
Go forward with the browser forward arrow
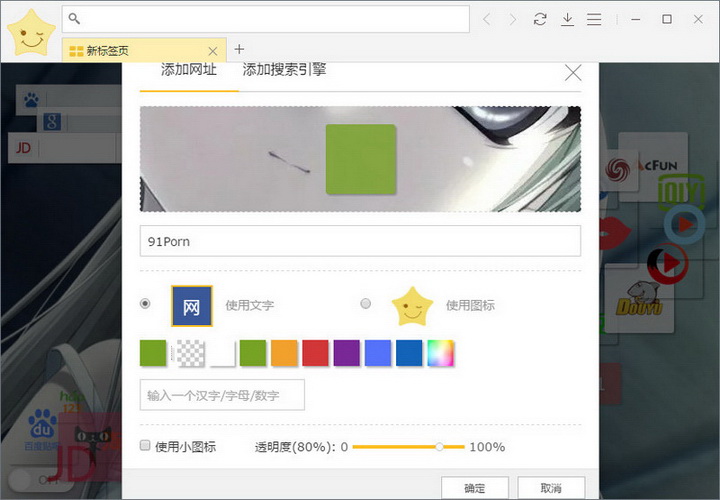coord(513,19)
